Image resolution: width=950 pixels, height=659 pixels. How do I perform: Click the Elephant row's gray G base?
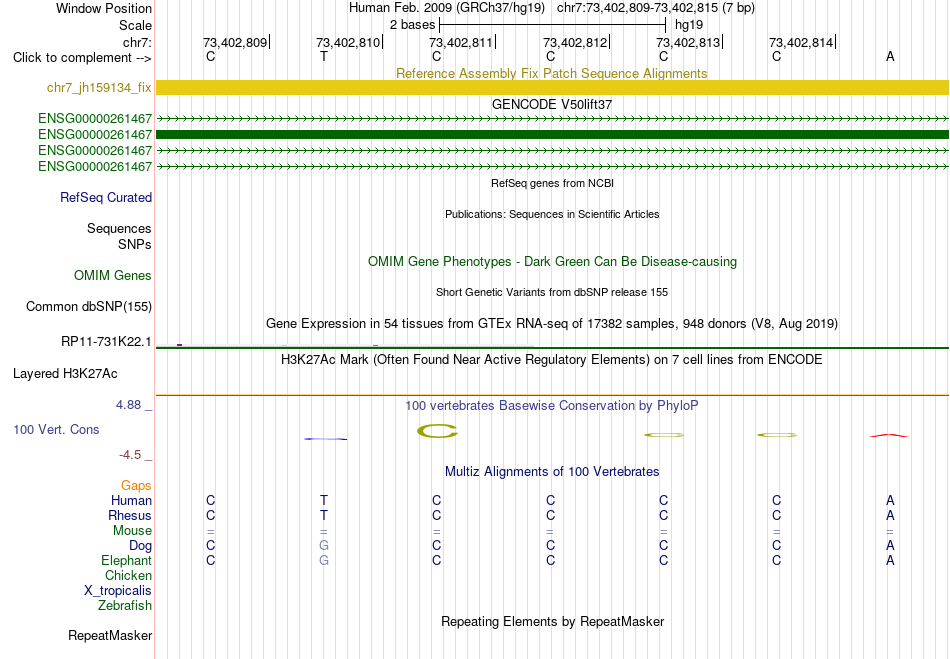click(x=324, y=561)
